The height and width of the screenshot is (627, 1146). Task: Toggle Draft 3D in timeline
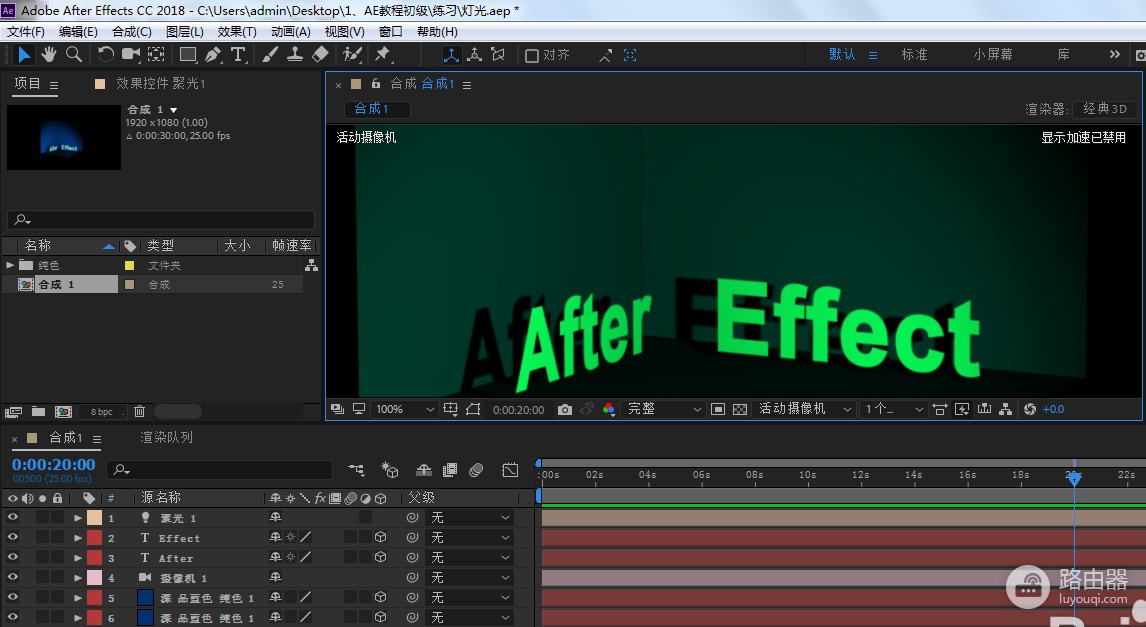(x=390, y=470)
